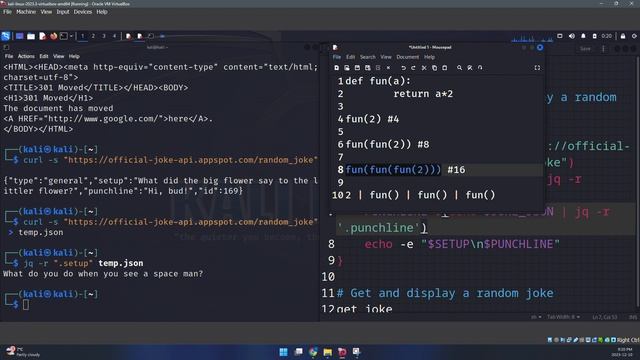Switch to workspace 2
The width and height of the screenshot is (640, 360).
click(x=93, y=36)
